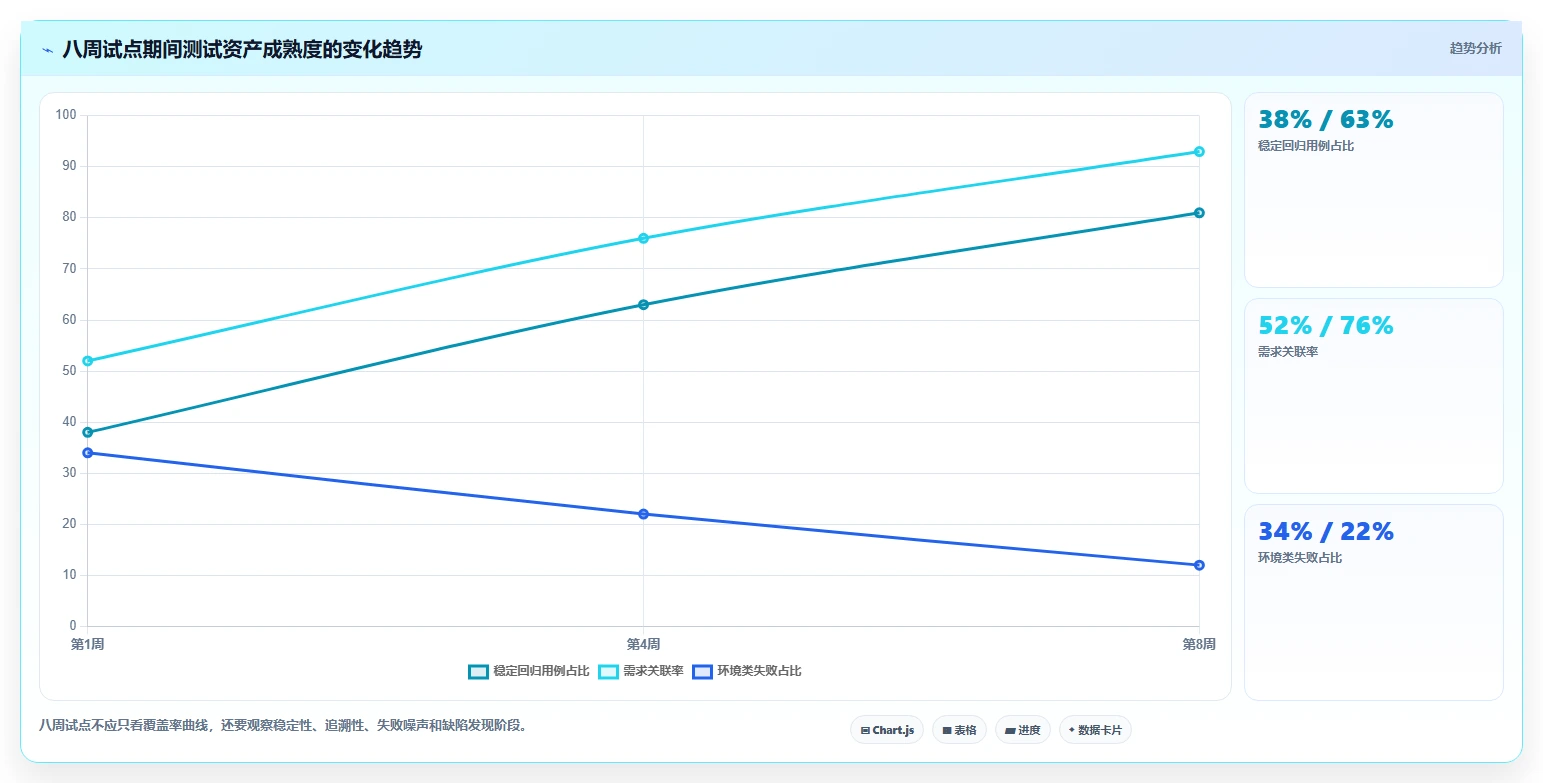
Task: Click the icon inside the 进度 tag
Action: 1010,731
